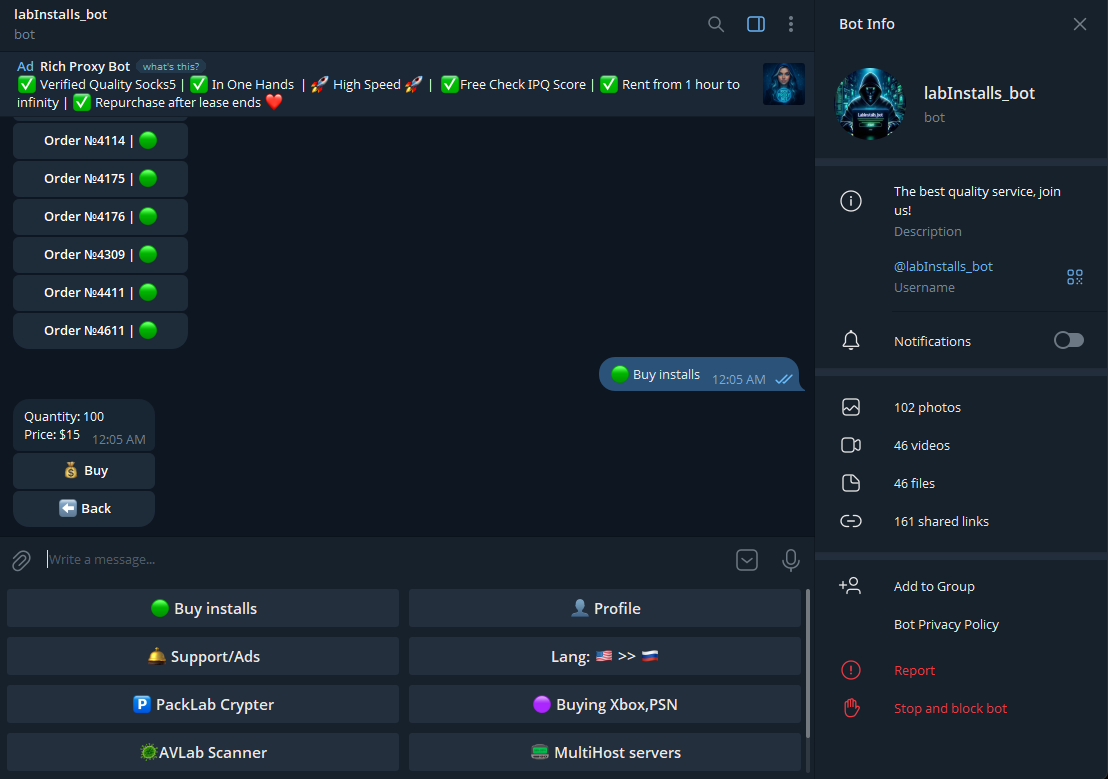Toggle the right sidebar panel icon
Image resolution: width=1108 pixels, height=779 pixels.
tap(756, 24)
